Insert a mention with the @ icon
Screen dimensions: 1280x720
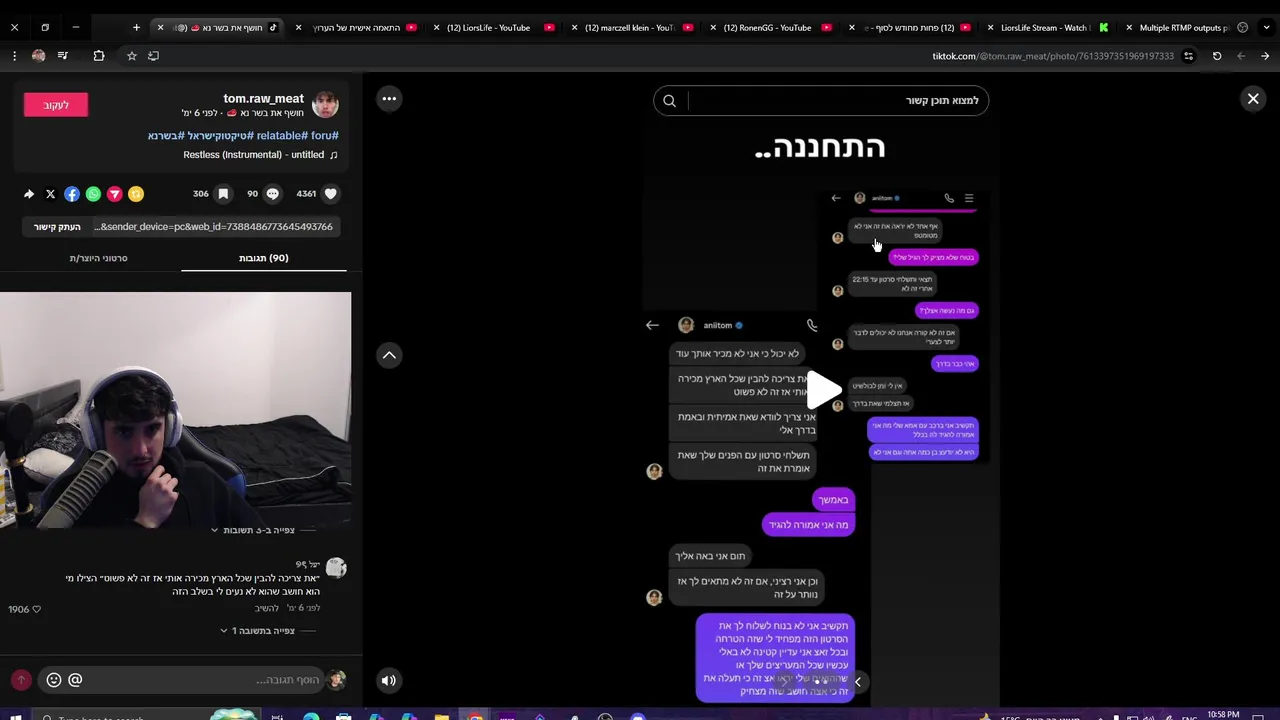tap(75, 680)
